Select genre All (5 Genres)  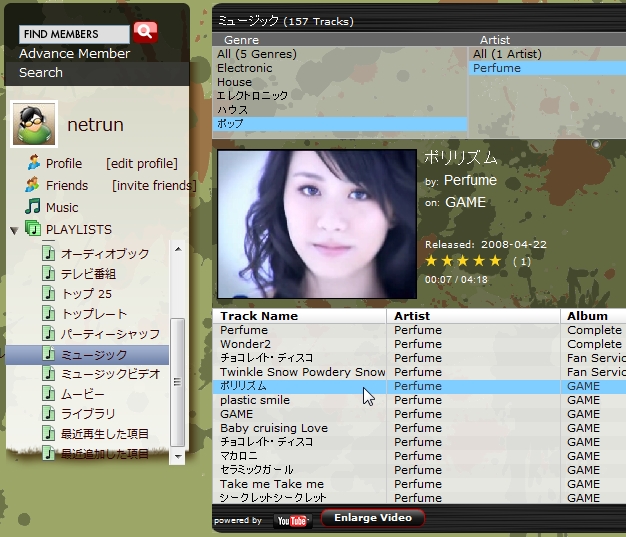pos(340,54)
